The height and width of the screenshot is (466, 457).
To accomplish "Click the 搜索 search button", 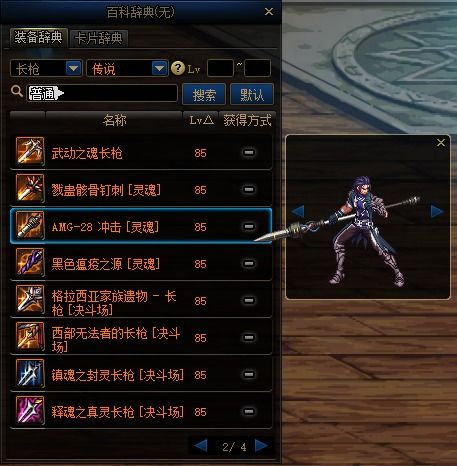I will click(x=204, y=95).
